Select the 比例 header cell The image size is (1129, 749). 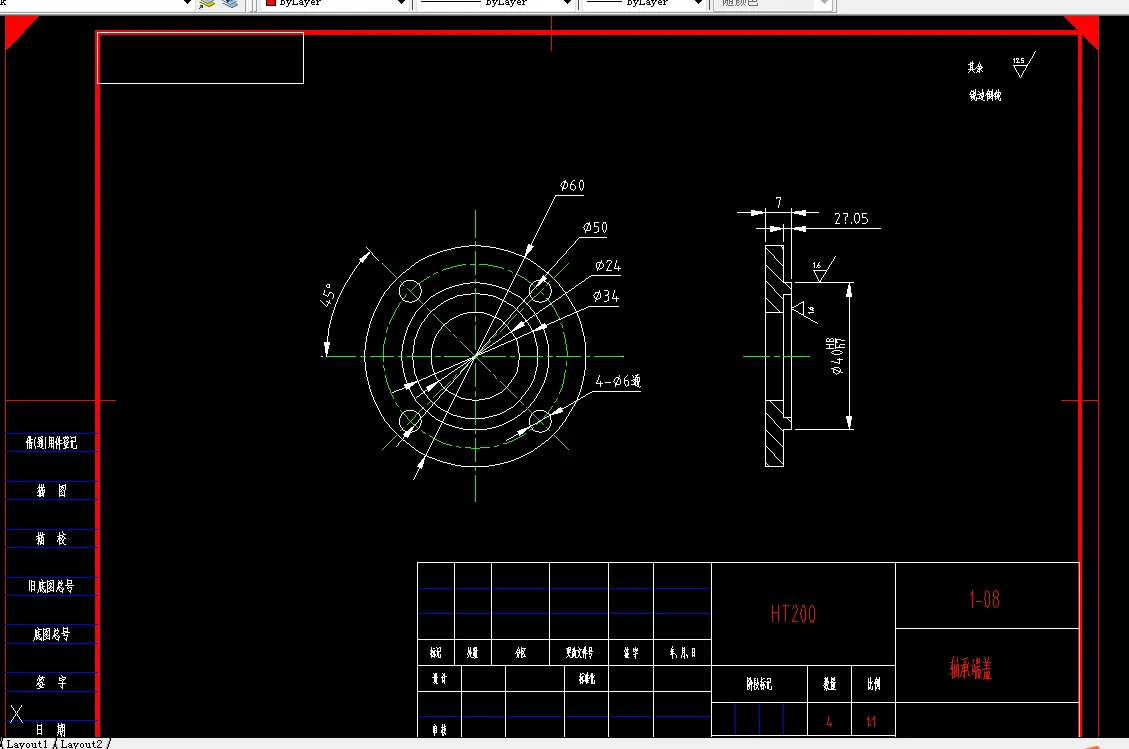coord(873,683)
